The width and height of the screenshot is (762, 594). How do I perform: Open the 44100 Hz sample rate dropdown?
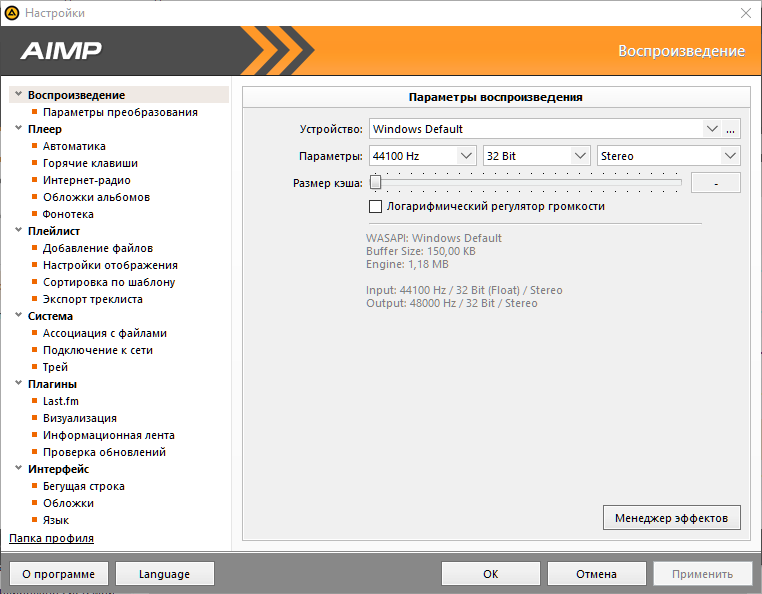pos(466,156)
